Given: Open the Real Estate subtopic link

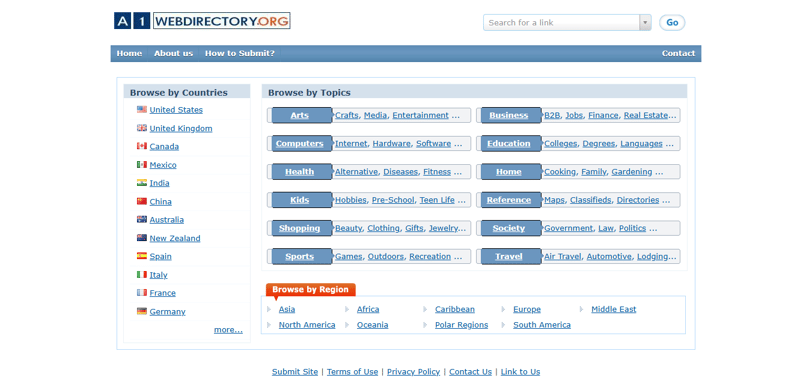Looking at the screenshot, I should click(646, 115).
